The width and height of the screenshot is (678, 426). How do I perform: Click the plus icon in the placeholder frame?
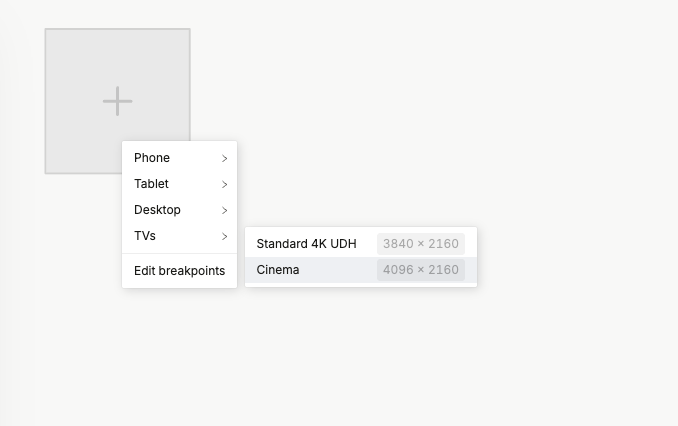point(117,101)
